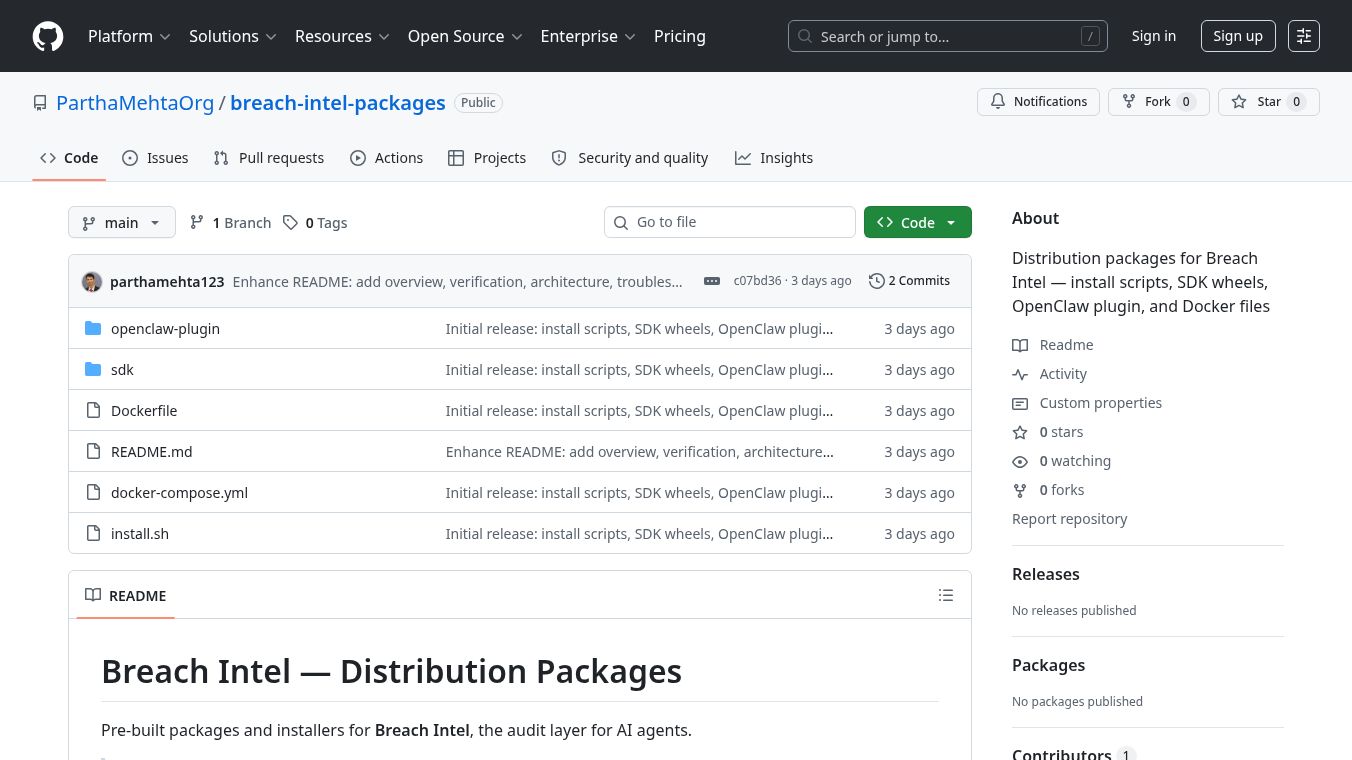Screen dimensions: 1352x760
Task: View the 2 Commits history
Action: 910,281
